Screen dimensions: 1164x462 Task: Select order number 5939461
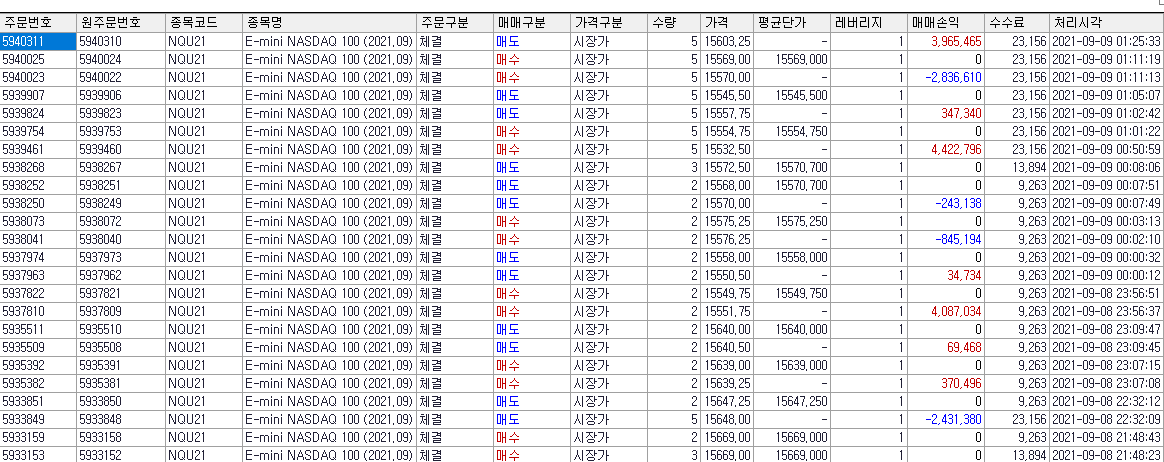pyautogui.click(x=38, y=149)
